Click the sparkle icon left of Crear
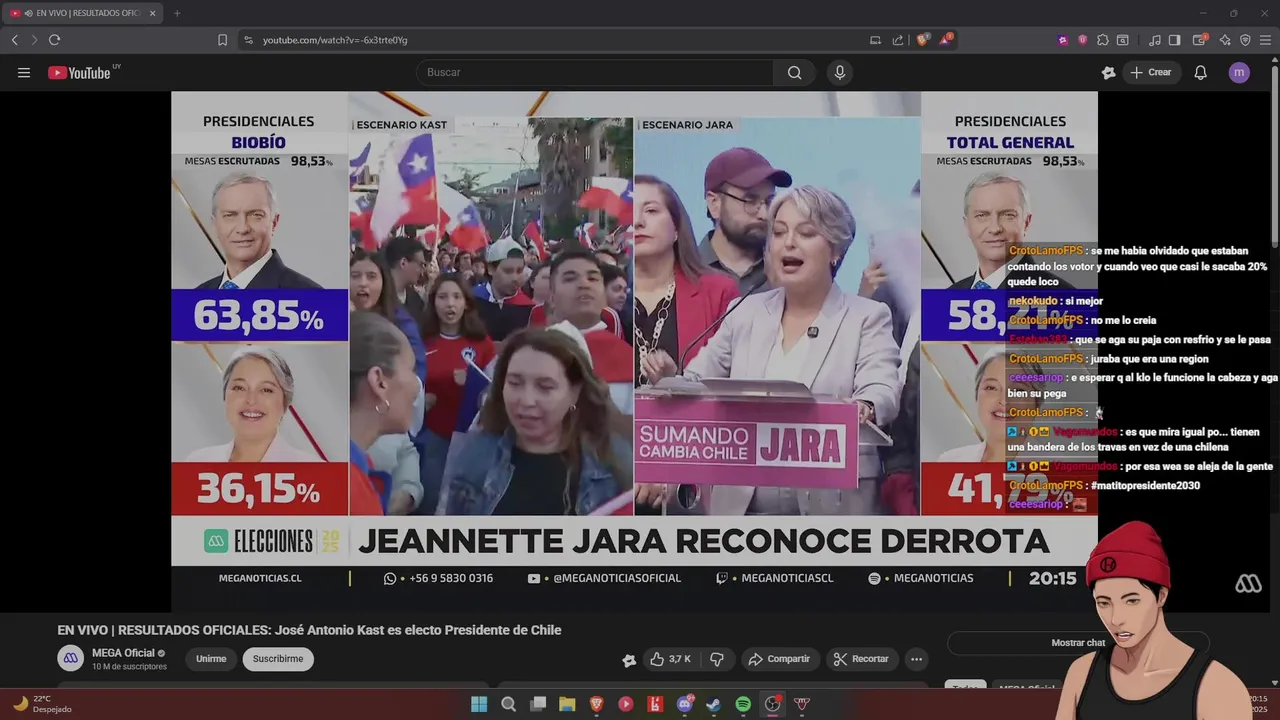The width and height of the screenshot is (1280, 720). point(1108,72)
